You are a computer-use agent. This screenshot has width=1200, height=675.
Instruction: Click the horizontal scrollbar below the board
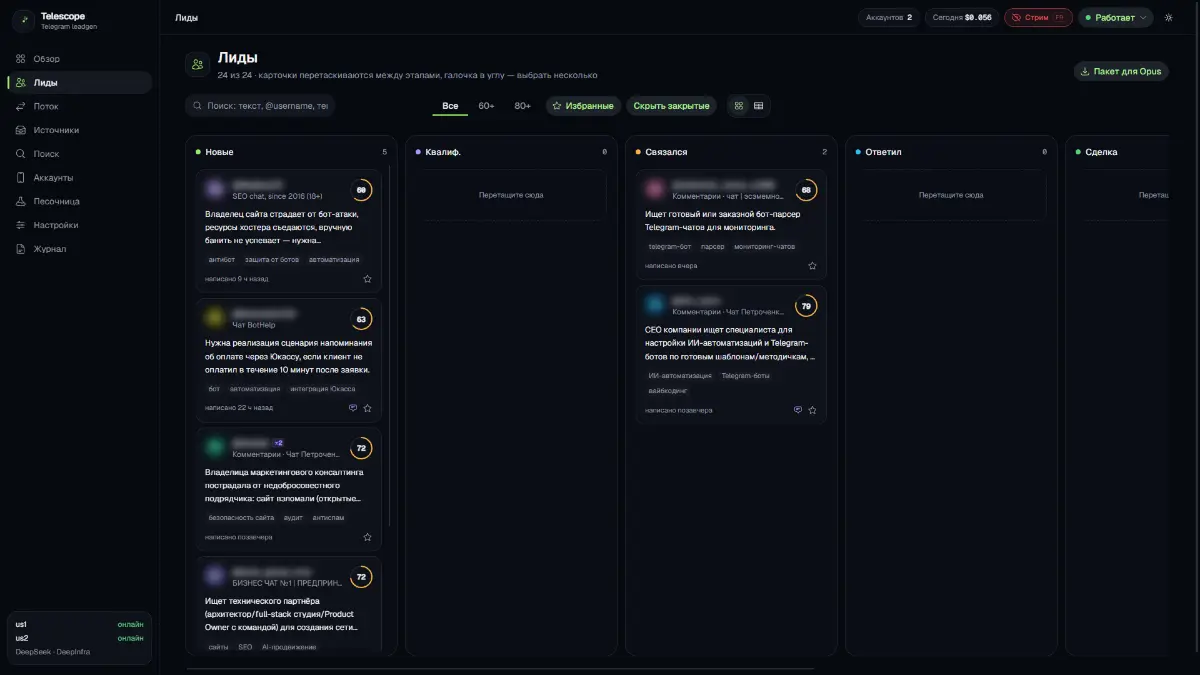500,669
